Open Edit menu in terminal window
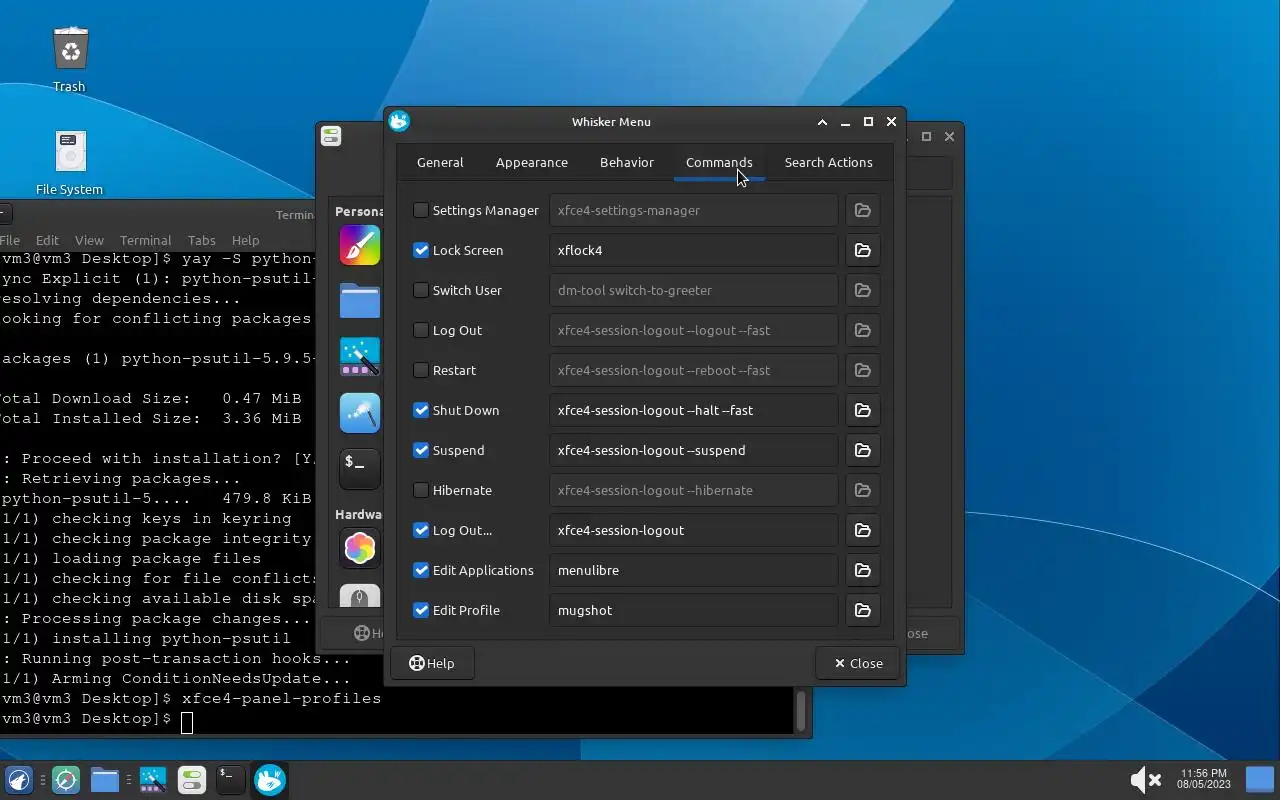This screenshot has width=1280, height=800. [47, 240]
